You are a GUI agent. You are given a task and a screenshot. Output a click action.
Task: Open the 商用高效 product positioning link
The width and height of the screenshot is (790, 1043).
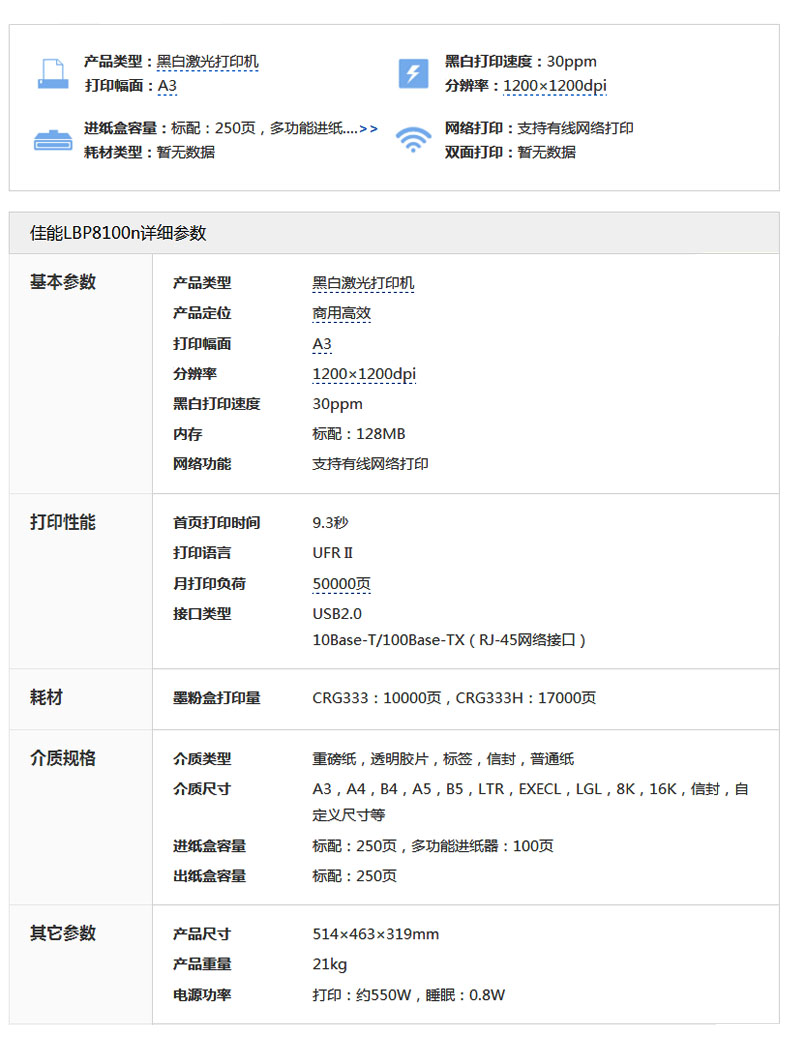(x=341, y=313)
